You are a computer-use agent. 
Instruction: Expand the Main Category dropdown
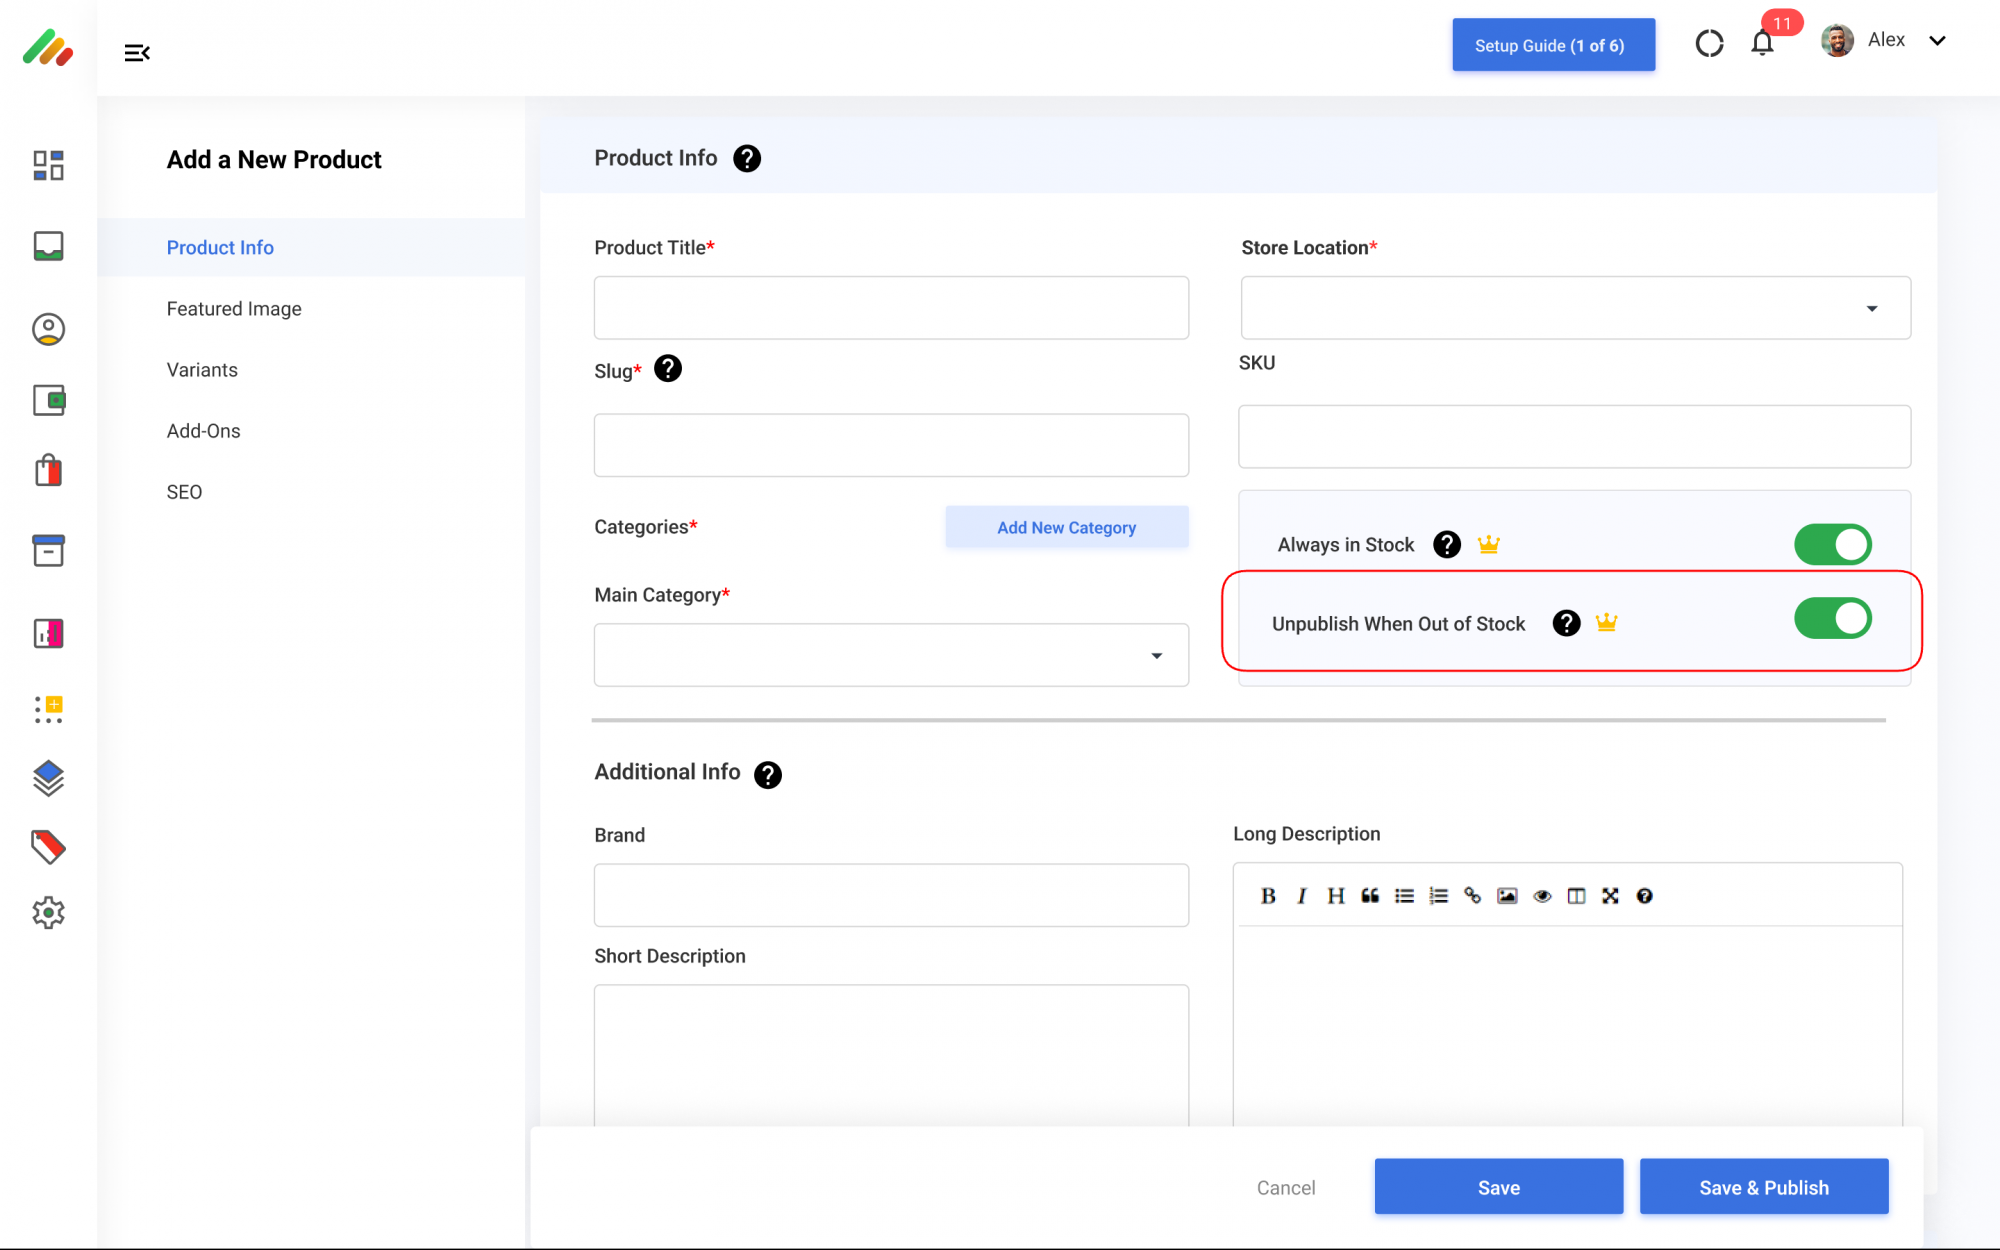890,655
